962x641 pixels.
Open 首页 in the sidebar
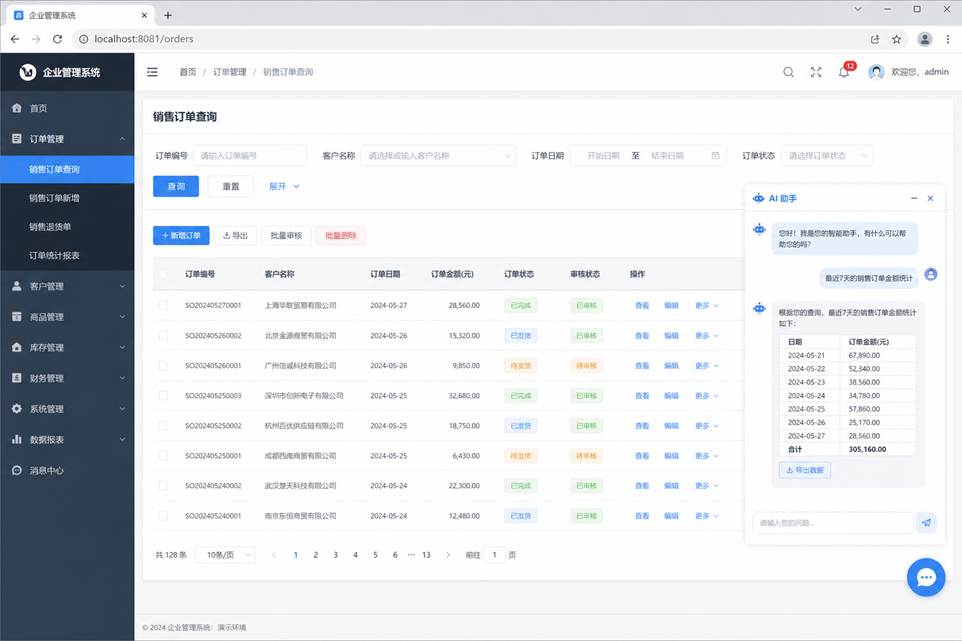[x=67, y=108]
